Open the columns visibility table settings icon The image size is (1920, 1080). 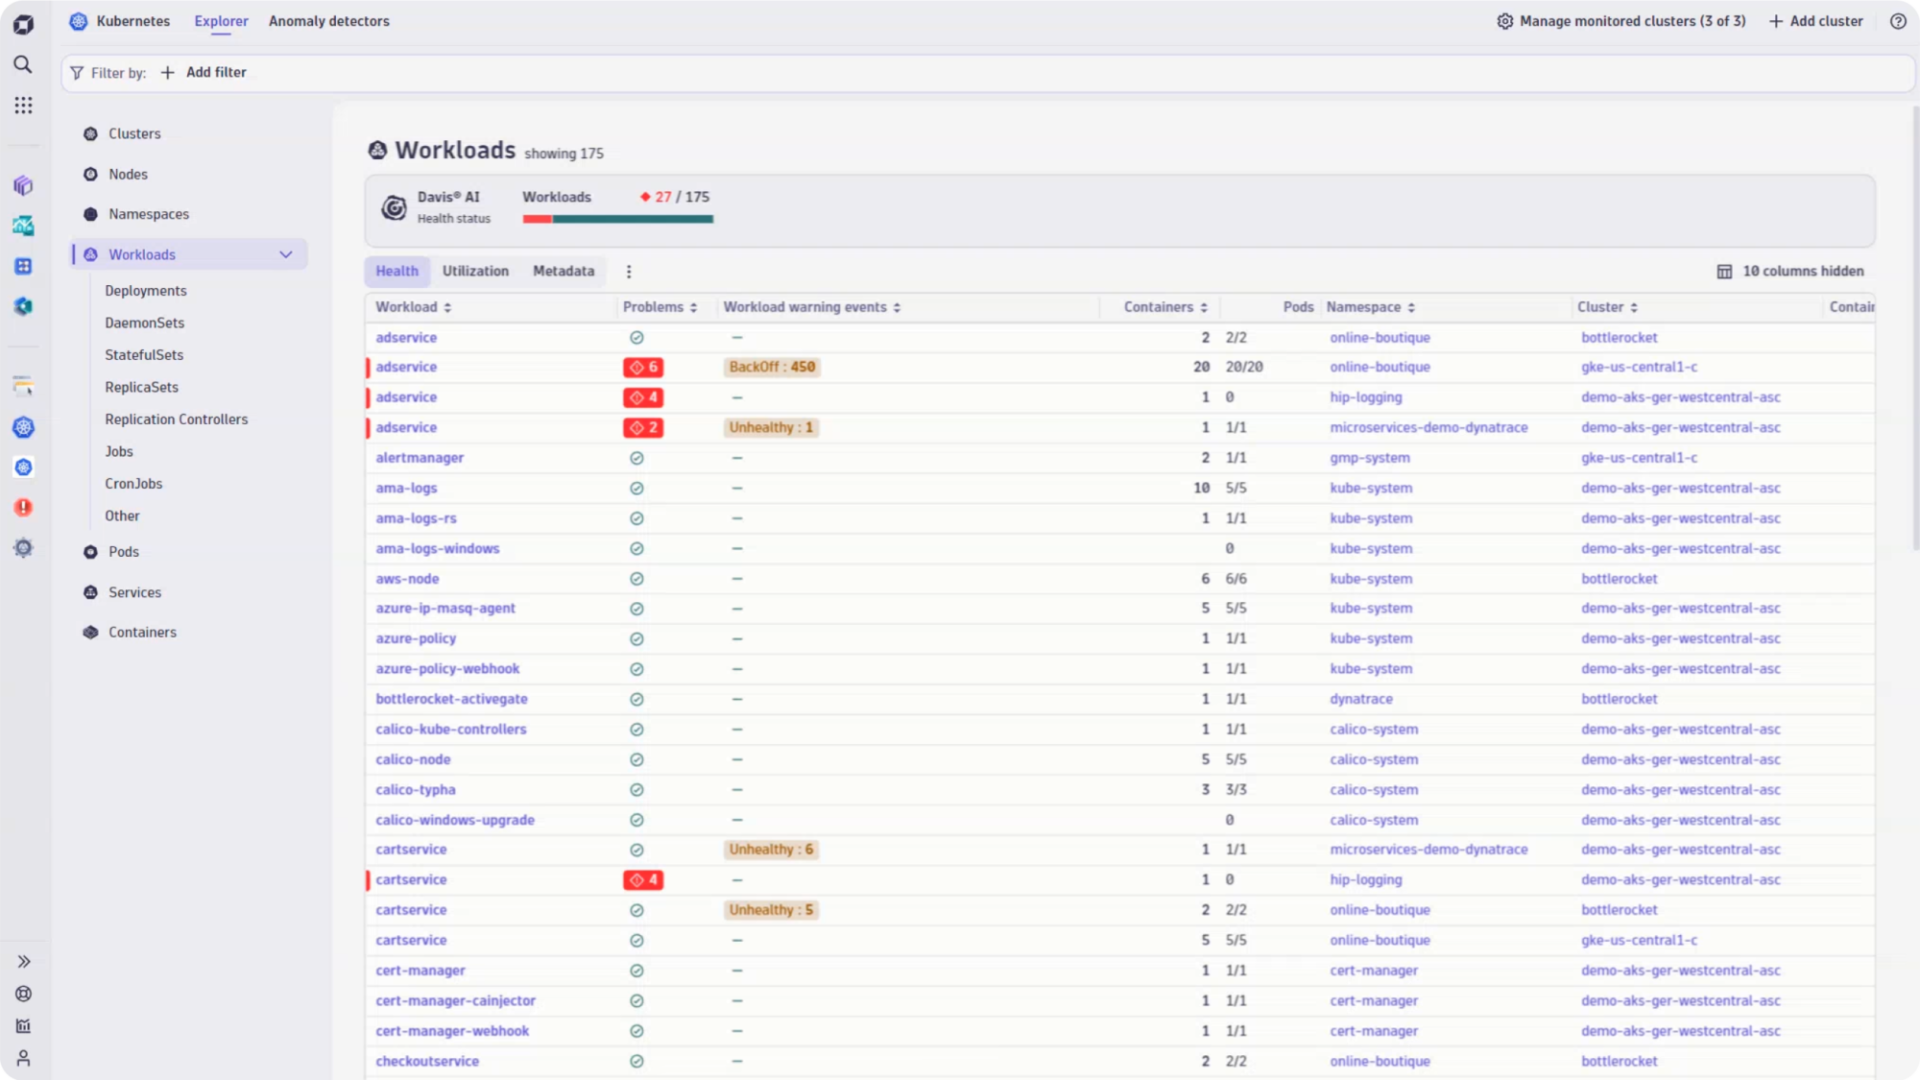(1724, 271)
